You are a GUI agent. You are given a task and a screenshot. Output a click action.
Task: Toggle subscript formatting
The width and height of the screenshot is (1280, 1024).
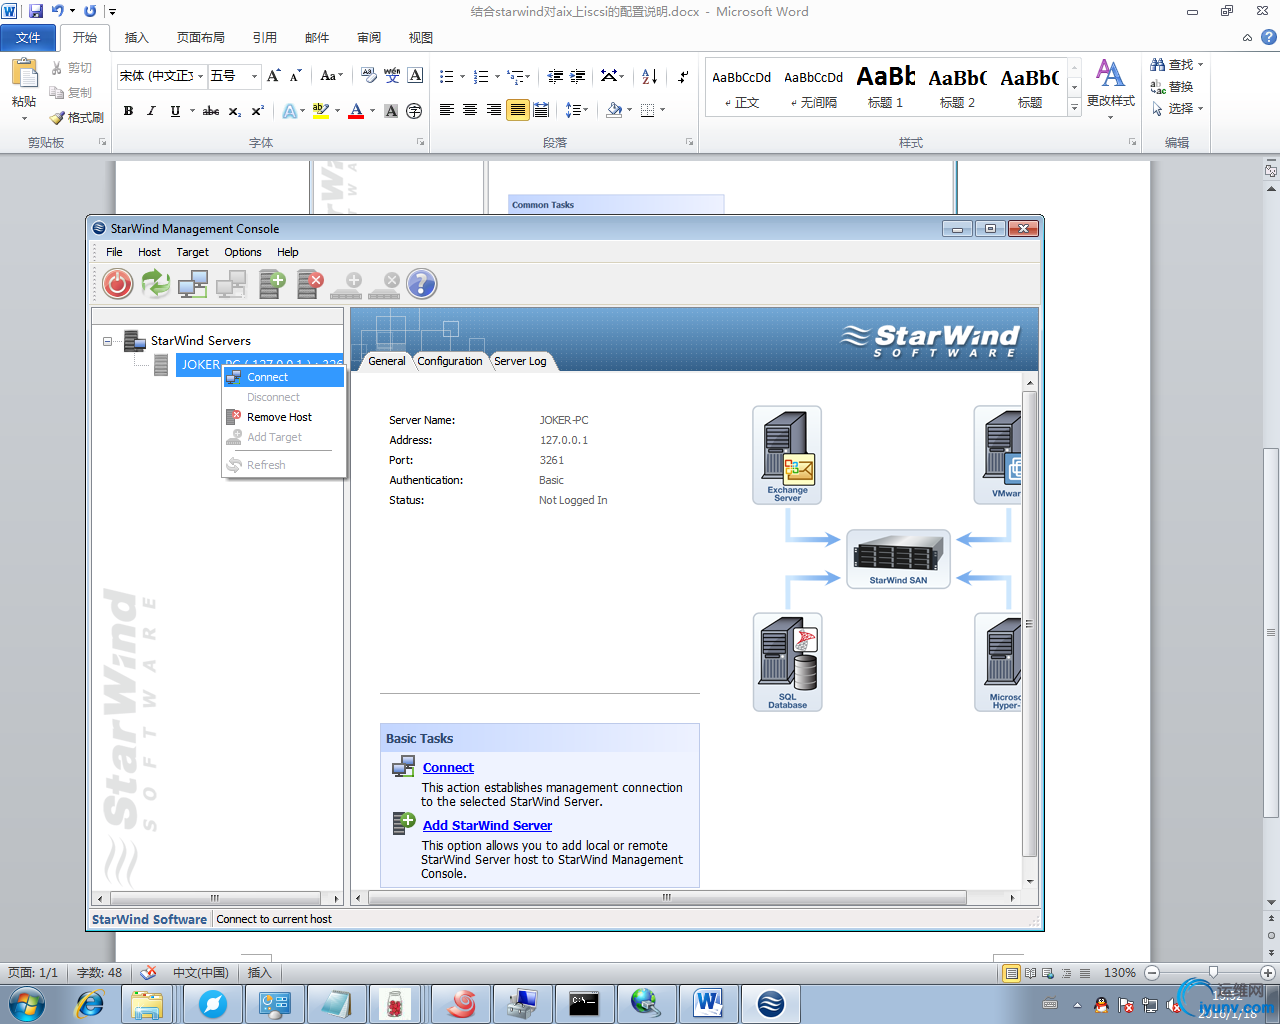[x=235, y=111]
